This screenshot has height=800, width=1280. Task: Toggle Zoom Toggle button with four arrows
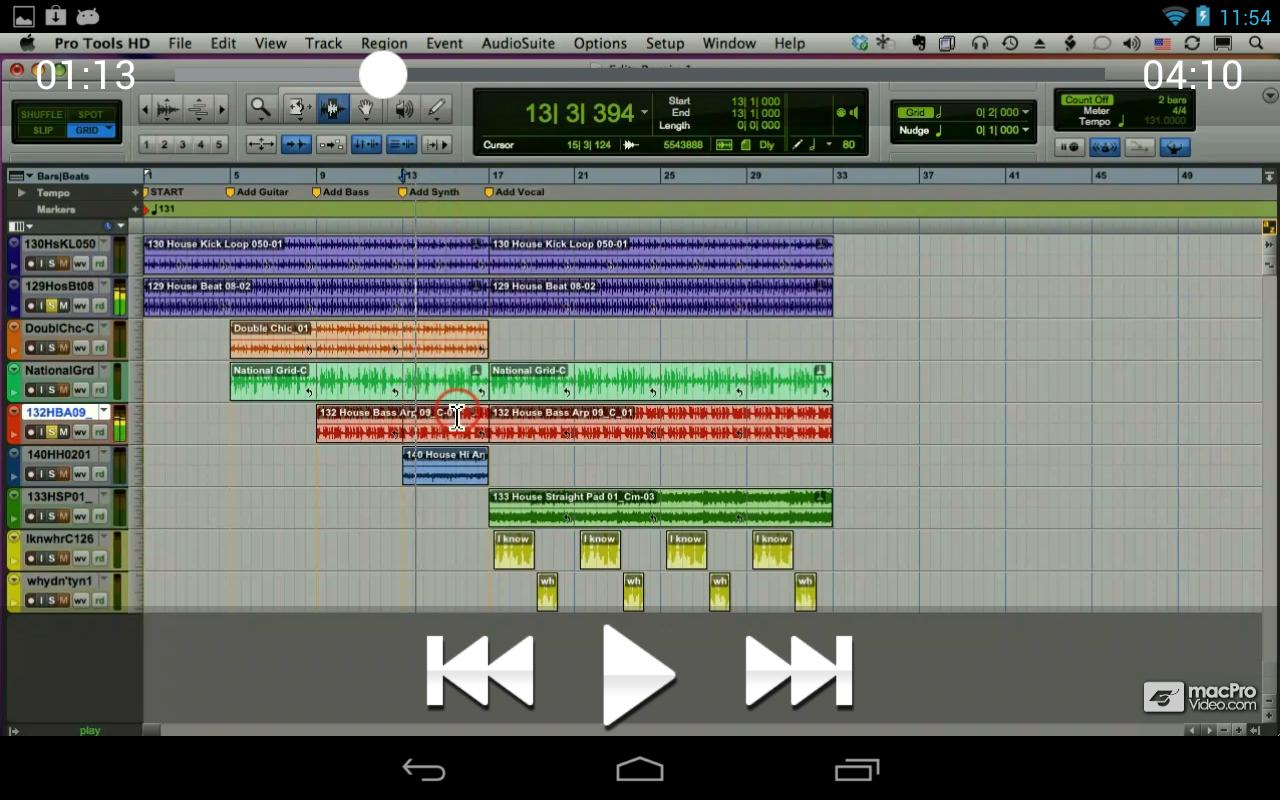[x=261, y=145]
